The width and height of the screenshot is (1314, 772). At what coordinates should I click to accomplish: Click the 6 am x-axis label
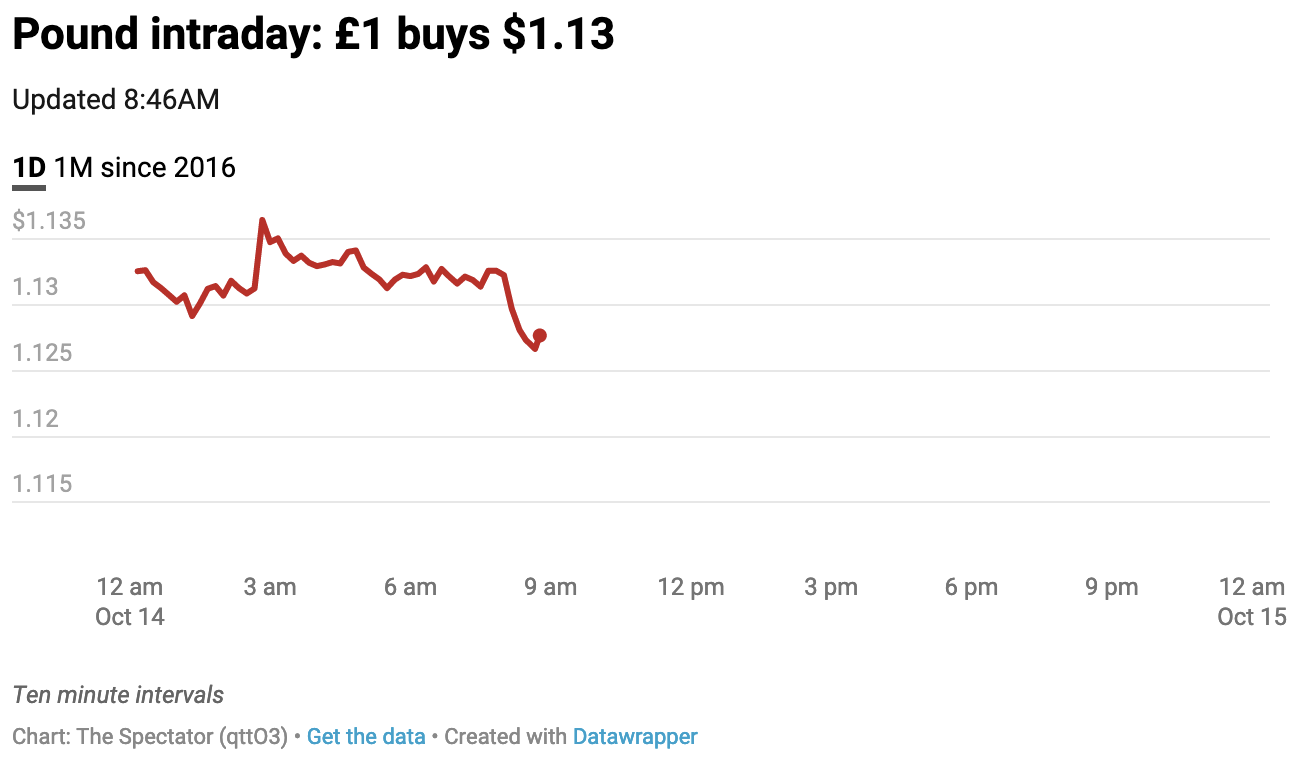coord(410,587)
